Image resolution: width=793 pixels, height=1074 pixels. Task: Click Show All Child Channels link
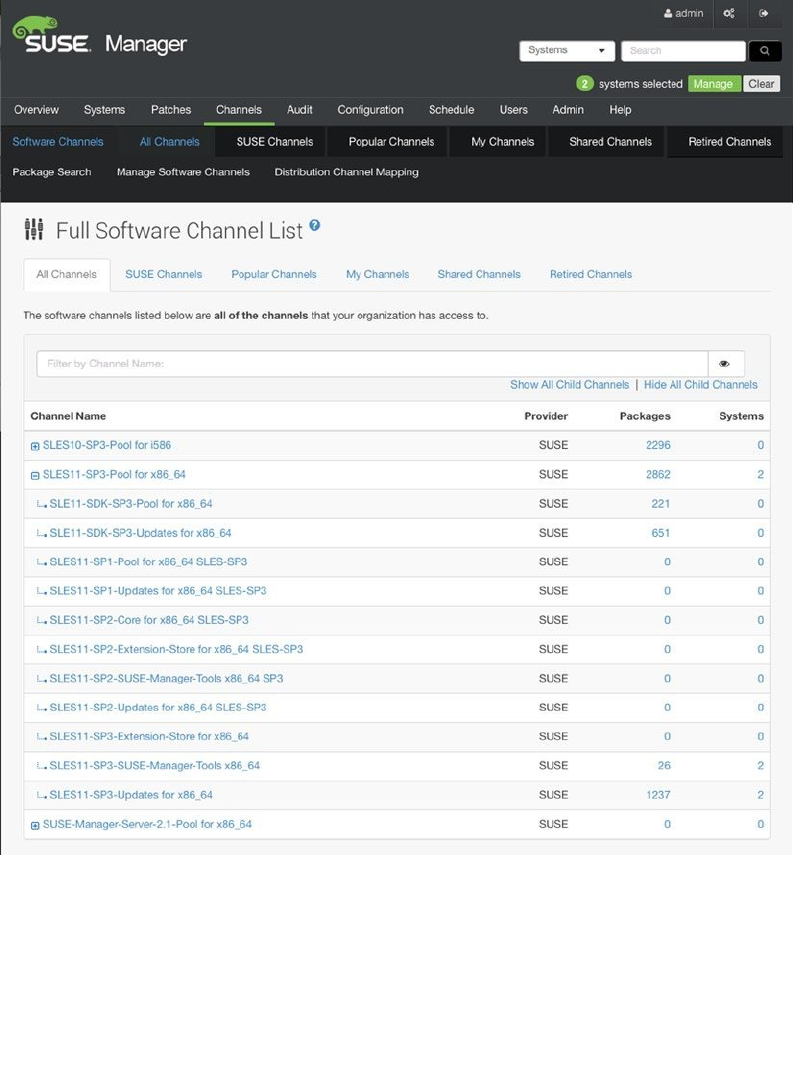[x=570, y=385]
